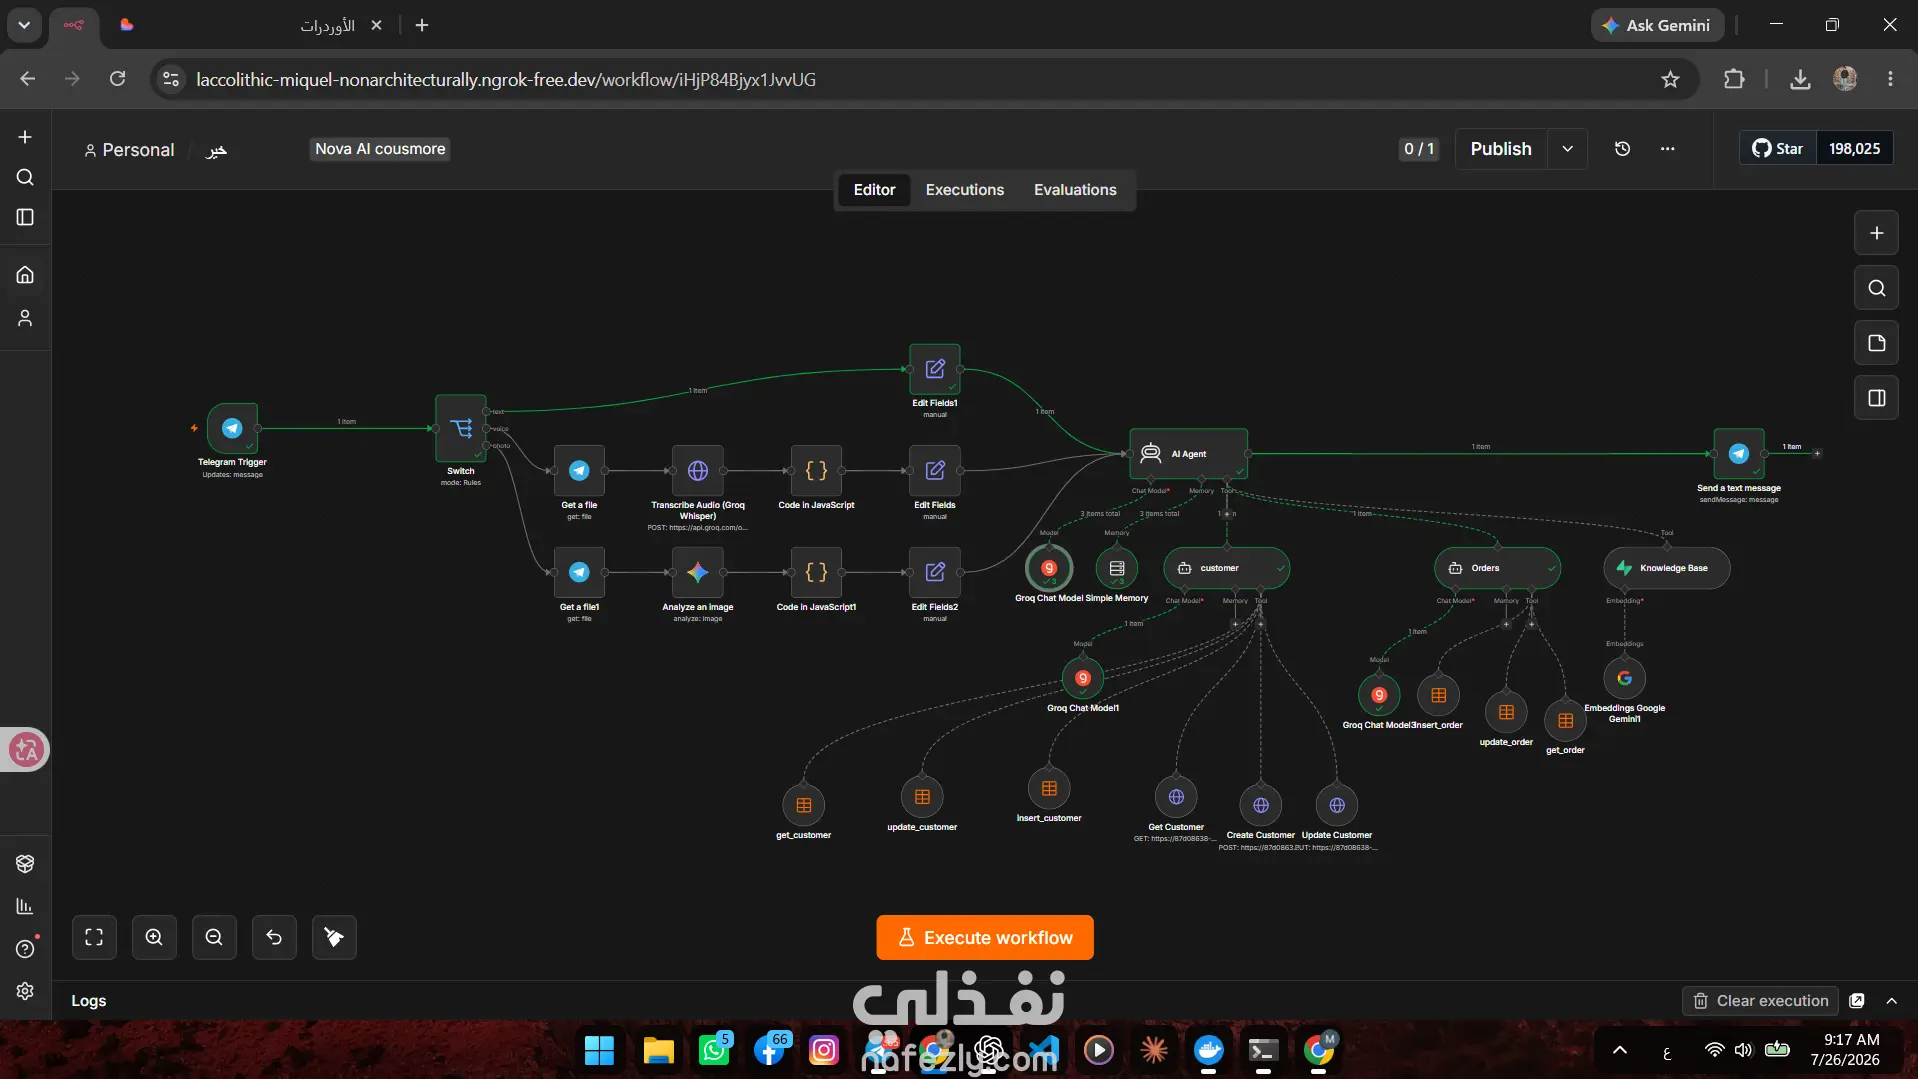
Task: Open Embeddings Google Gemini1 node
Action: [1625, 678]
